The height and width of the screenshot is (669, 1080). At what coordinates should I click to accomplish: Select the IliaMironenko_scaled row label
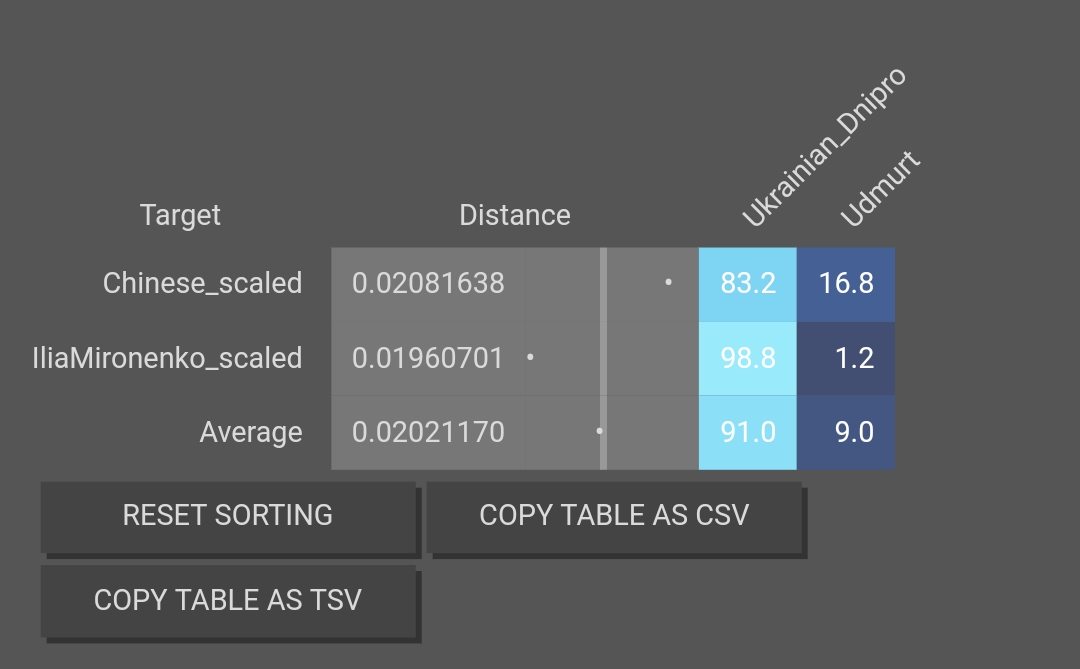(x=167, y=358)
